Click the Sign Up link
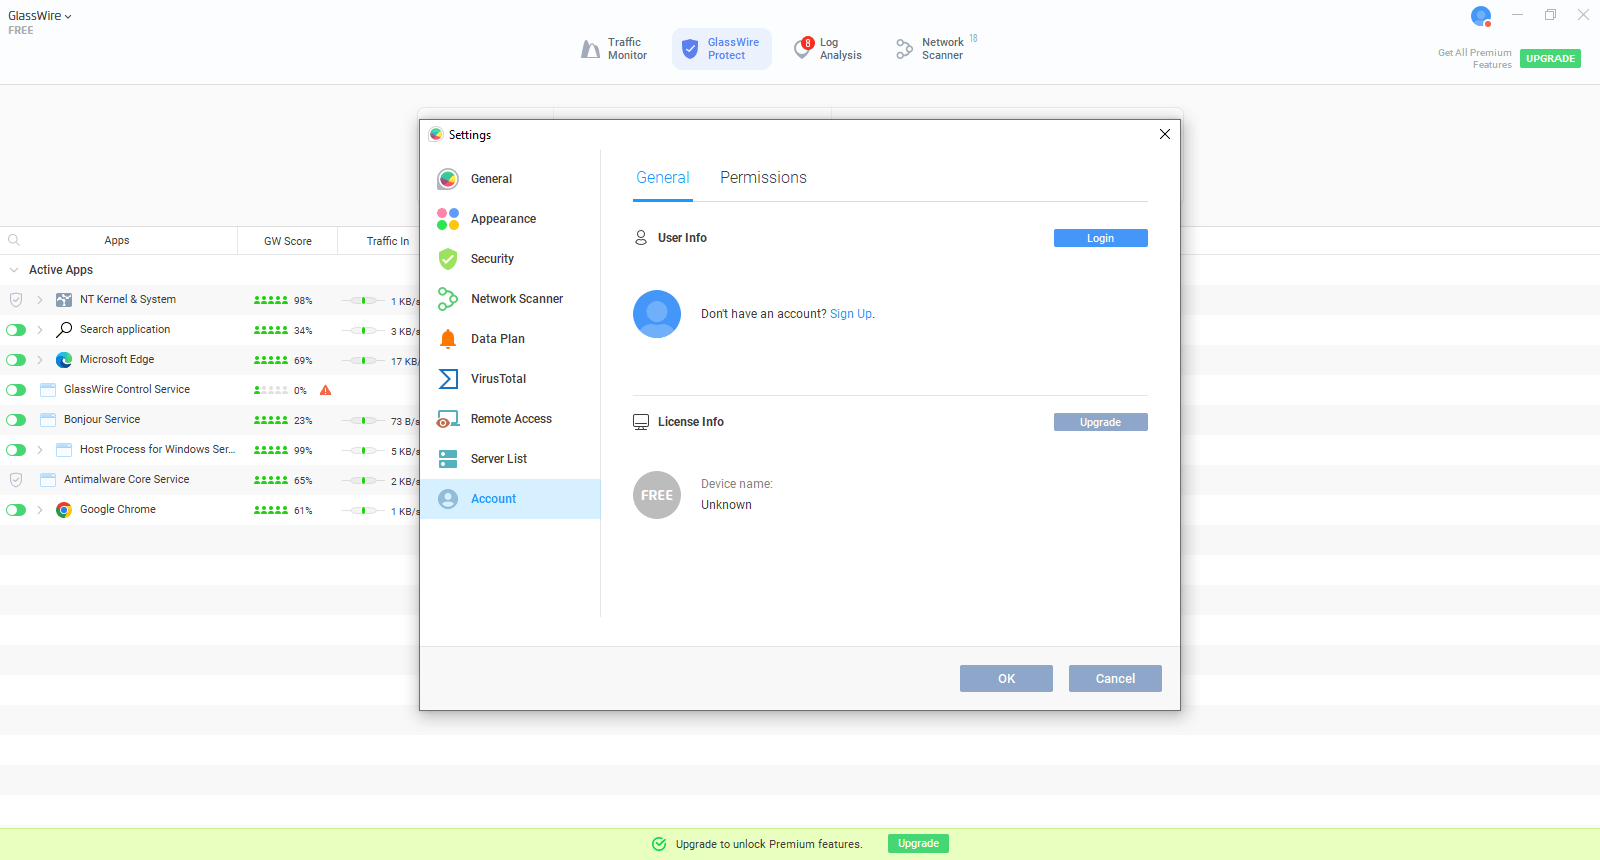Viewport: 1600px width, 860px height. tap(851, 314)
